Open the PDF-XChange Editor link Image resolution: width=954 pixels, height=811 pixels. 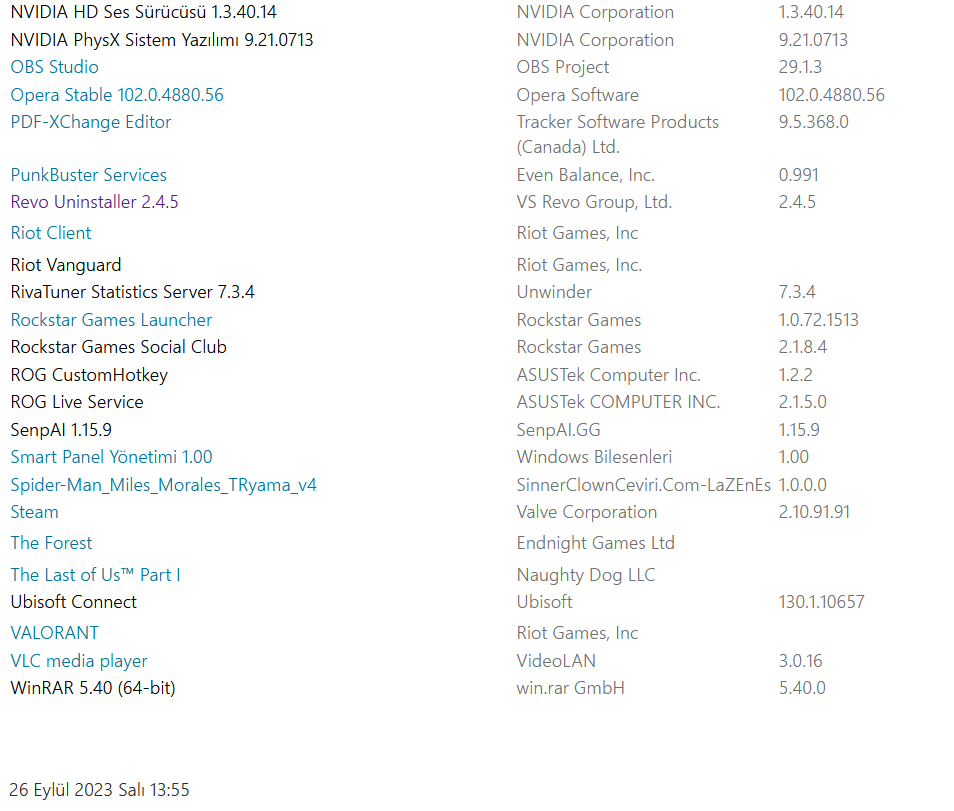91,122
